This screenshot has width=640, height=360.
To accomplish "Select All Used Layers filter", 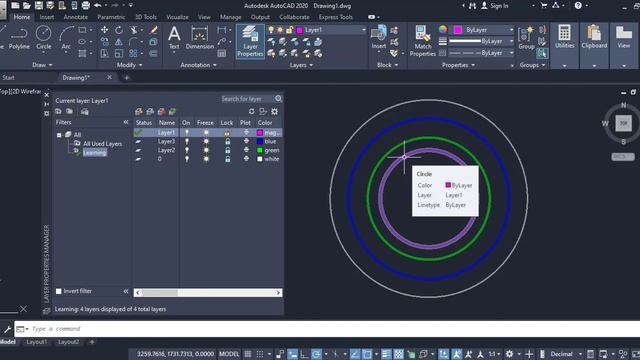I will (102, 144).
